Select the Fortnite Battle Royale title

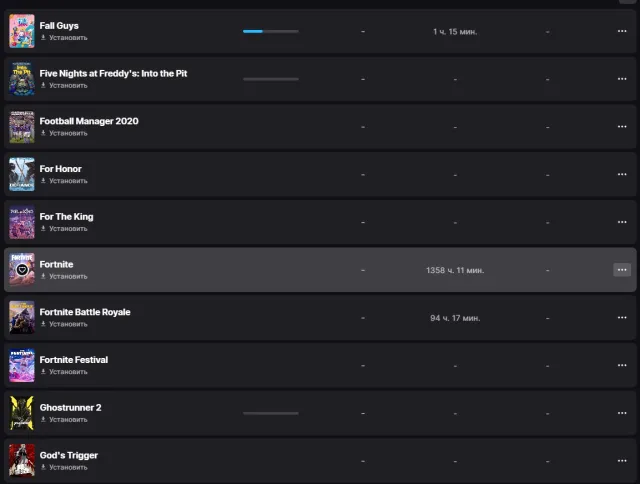tap(85, 312)
